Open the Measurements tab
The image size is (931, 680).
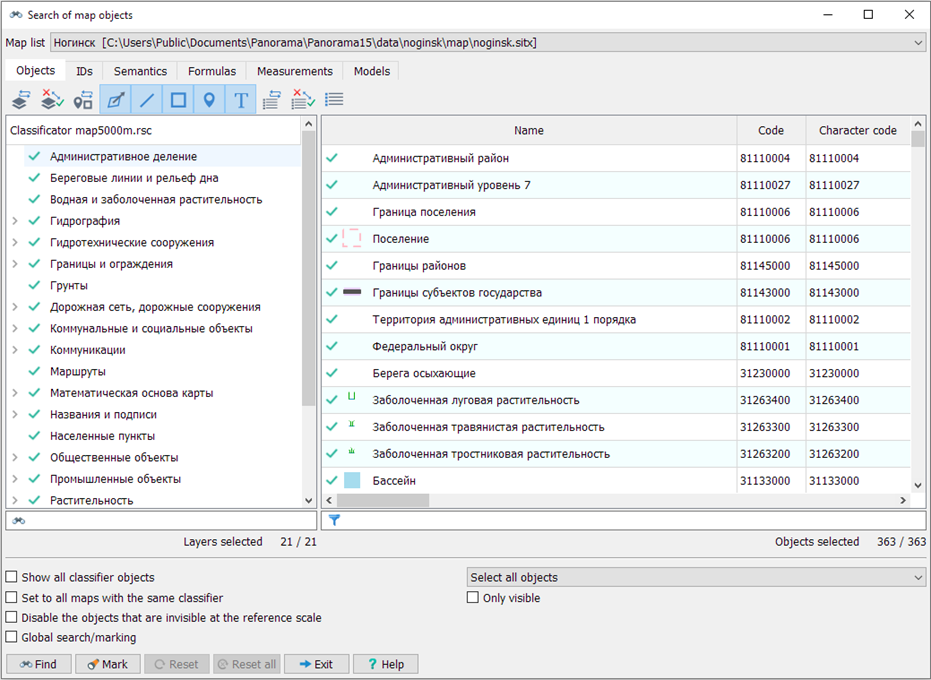coord(294,72)
